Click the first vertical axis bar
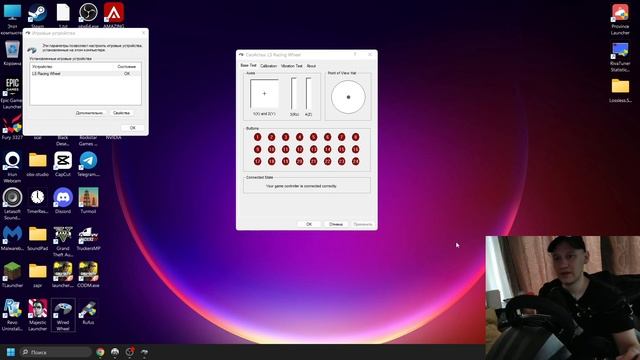 (x=294, y=94)
